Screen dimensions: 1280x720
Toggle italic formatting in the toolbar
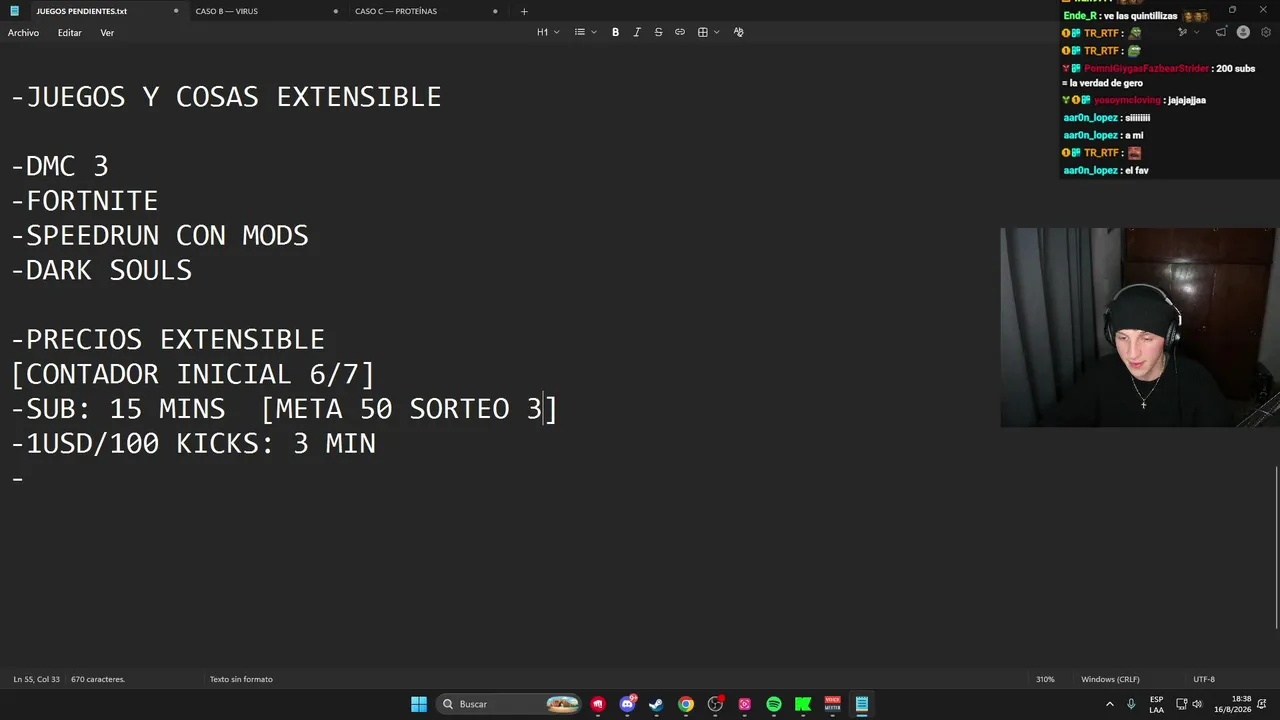pos(637,32)
